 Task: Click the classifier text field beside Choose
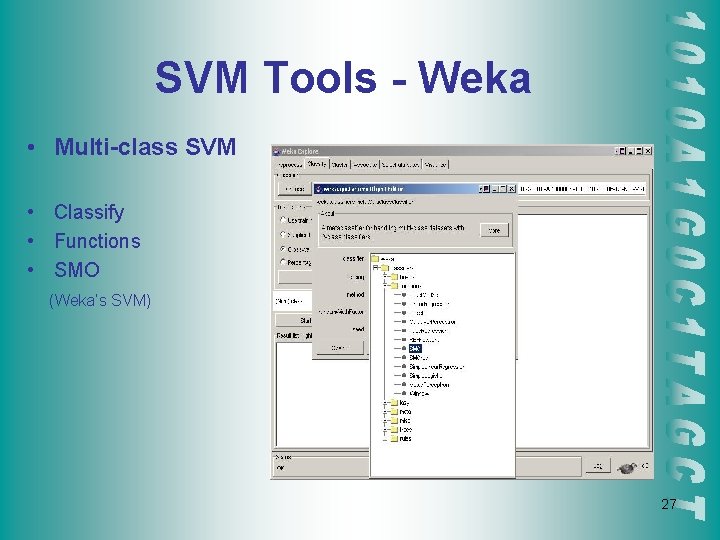582,189
